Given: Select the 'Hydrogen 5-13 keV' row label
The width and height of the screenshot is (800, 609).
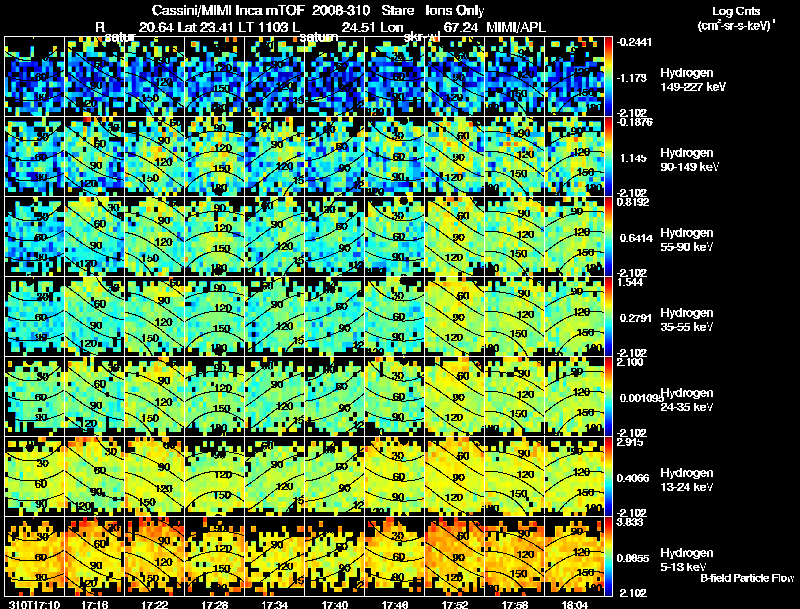Looking at the screenshot, I should pyautogui.click(x=687, y=560).
